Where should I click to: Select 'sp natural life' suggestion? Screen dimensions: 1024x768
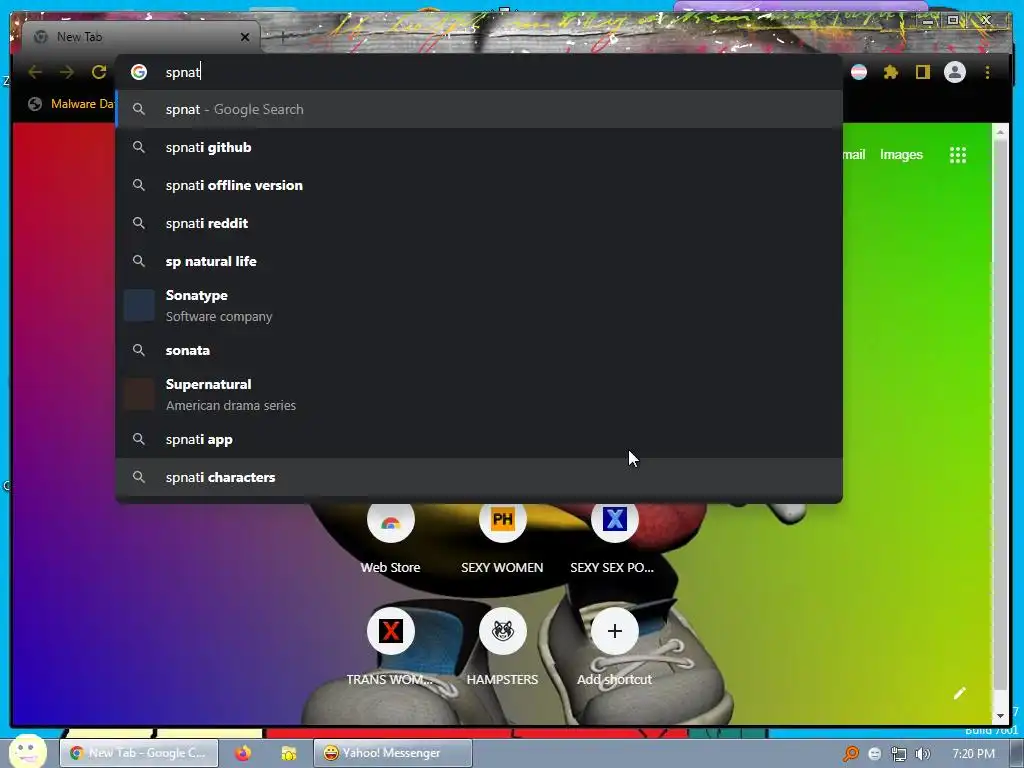479,261
